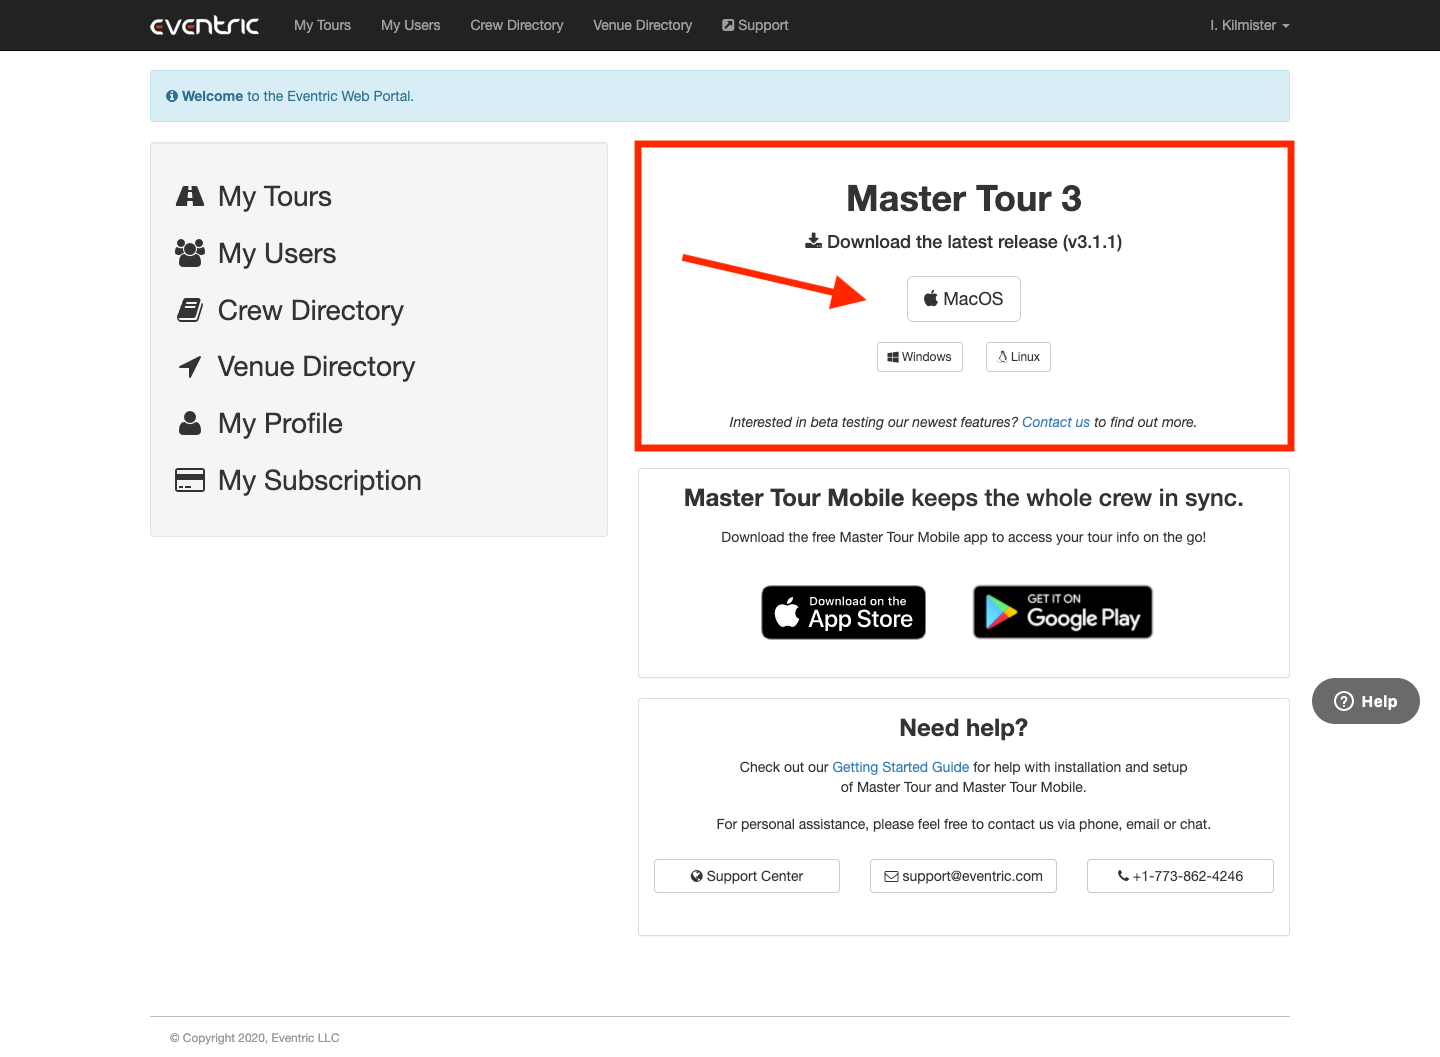
Task: Click the person icon beside My Profile
Action: click(190, 423)
